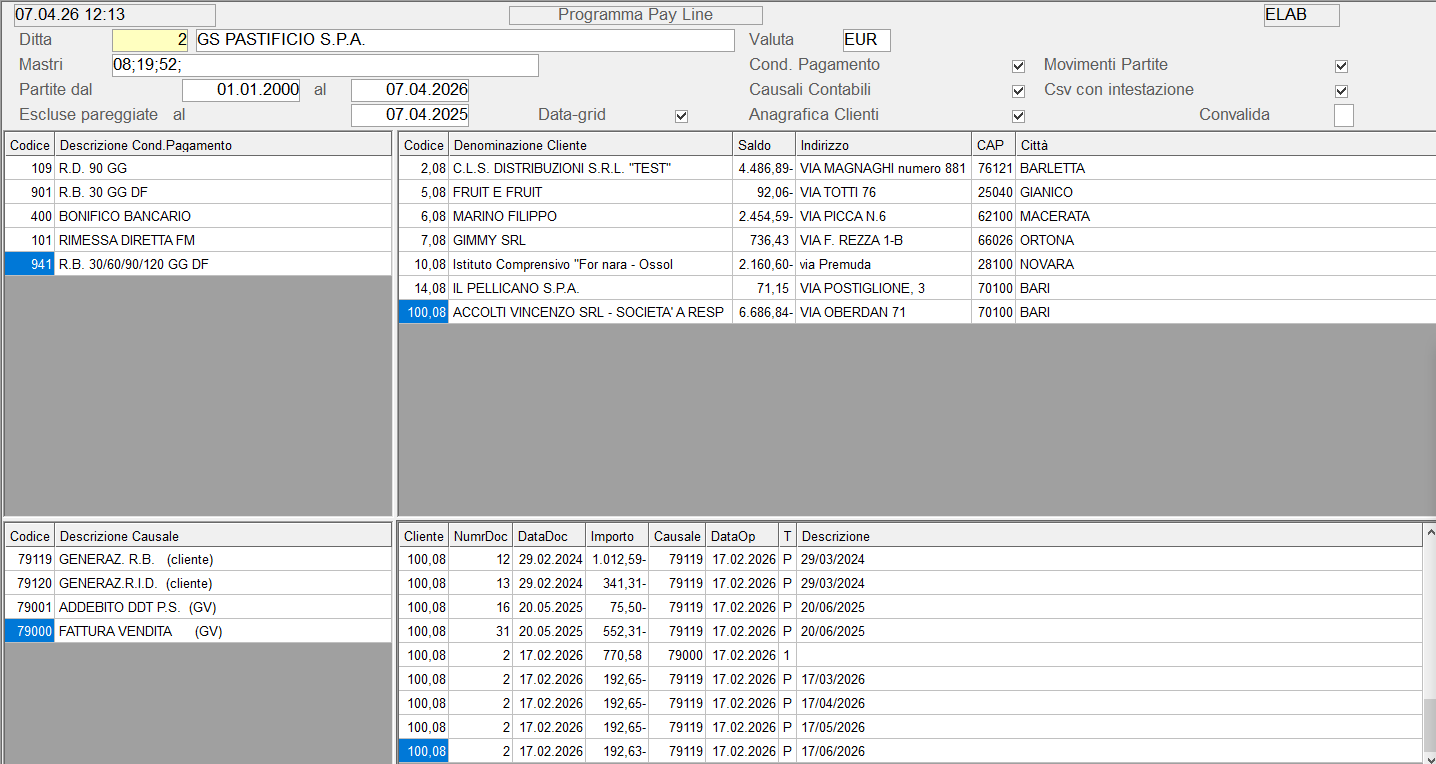Click the Importo column header
1436x764 pixels.
(616, 536)
